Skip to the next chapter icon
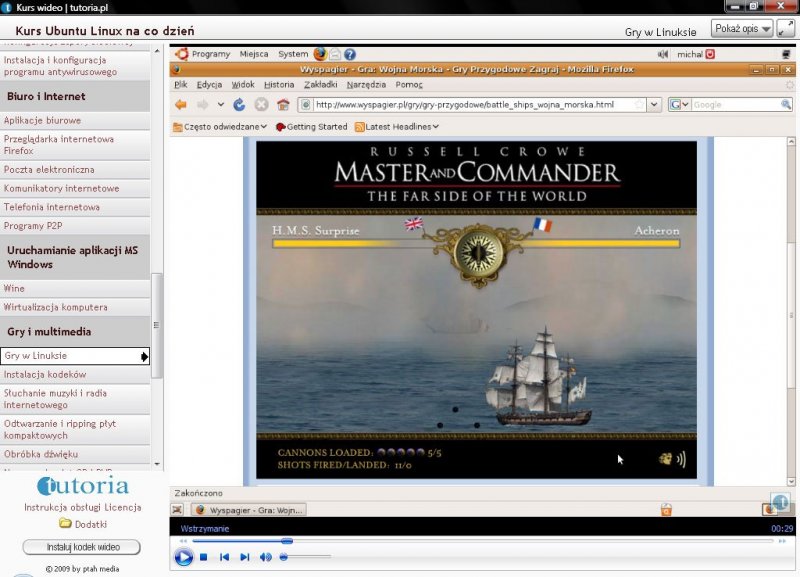Viewport: 800px width, 577px height. click(245, 557)
